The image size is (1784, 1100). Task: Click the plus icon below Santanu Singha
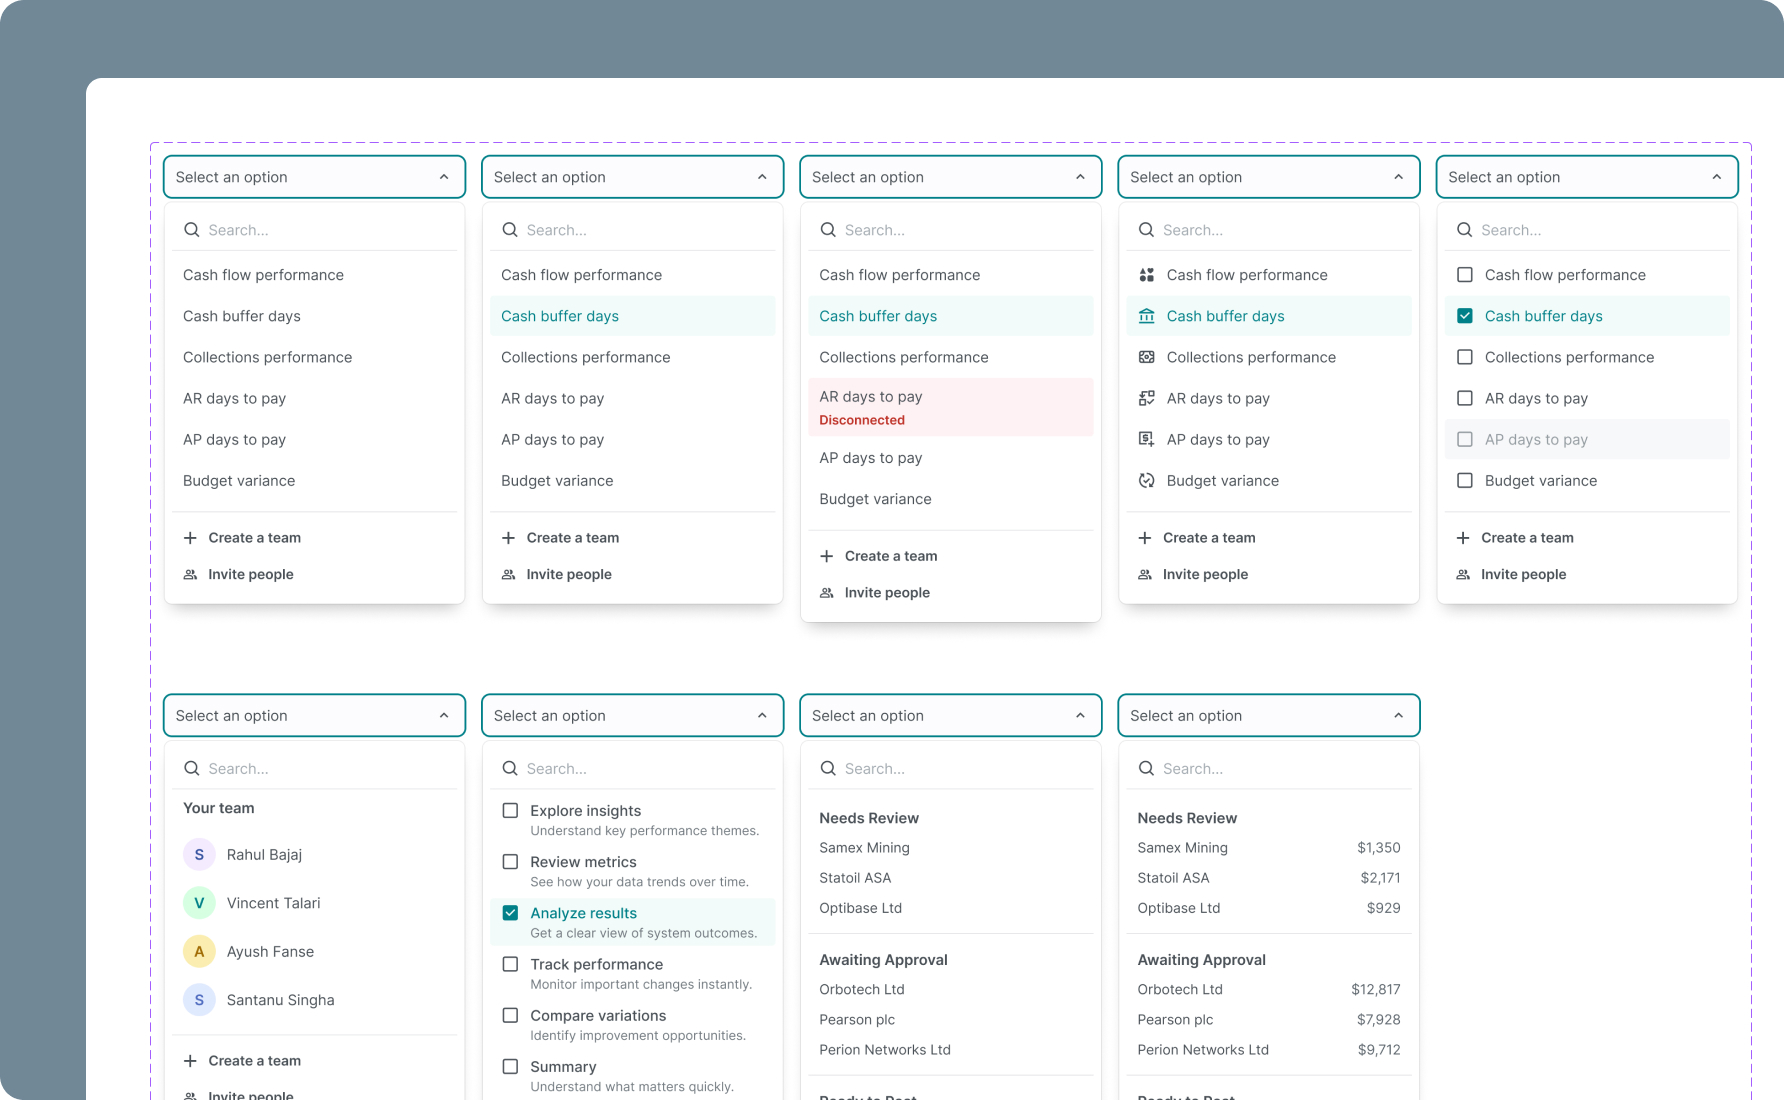(x=190, y=1061)
